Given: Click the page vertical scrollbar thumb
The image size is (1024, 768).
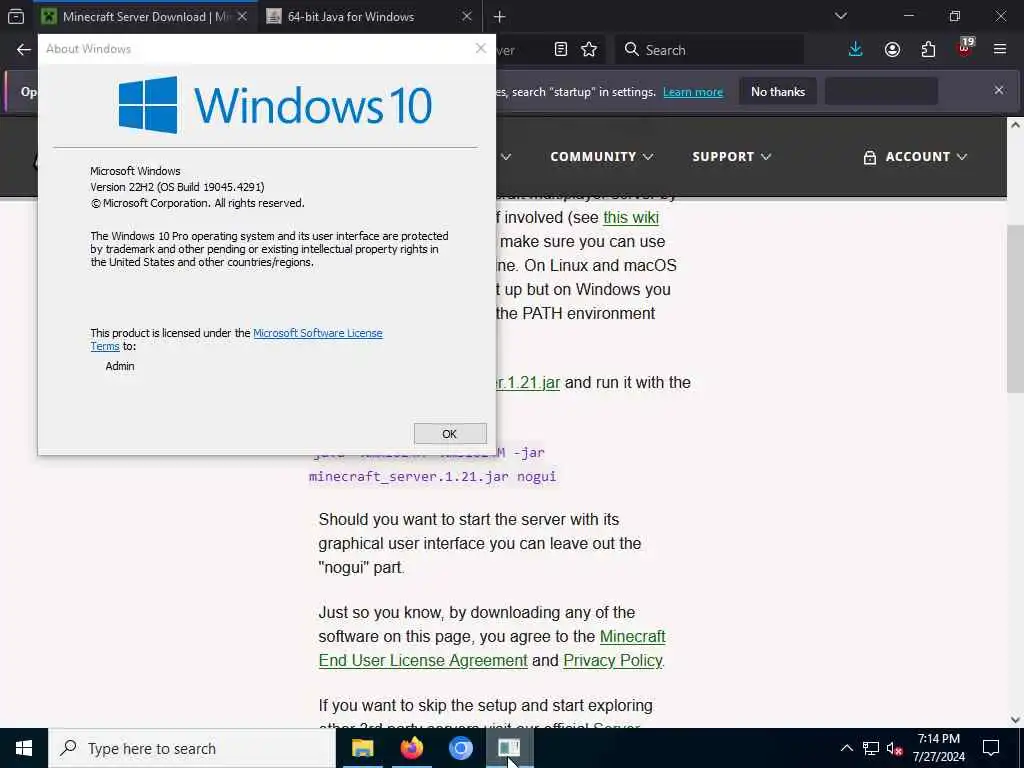Looking at the screenshot, I should point(1015,309).
